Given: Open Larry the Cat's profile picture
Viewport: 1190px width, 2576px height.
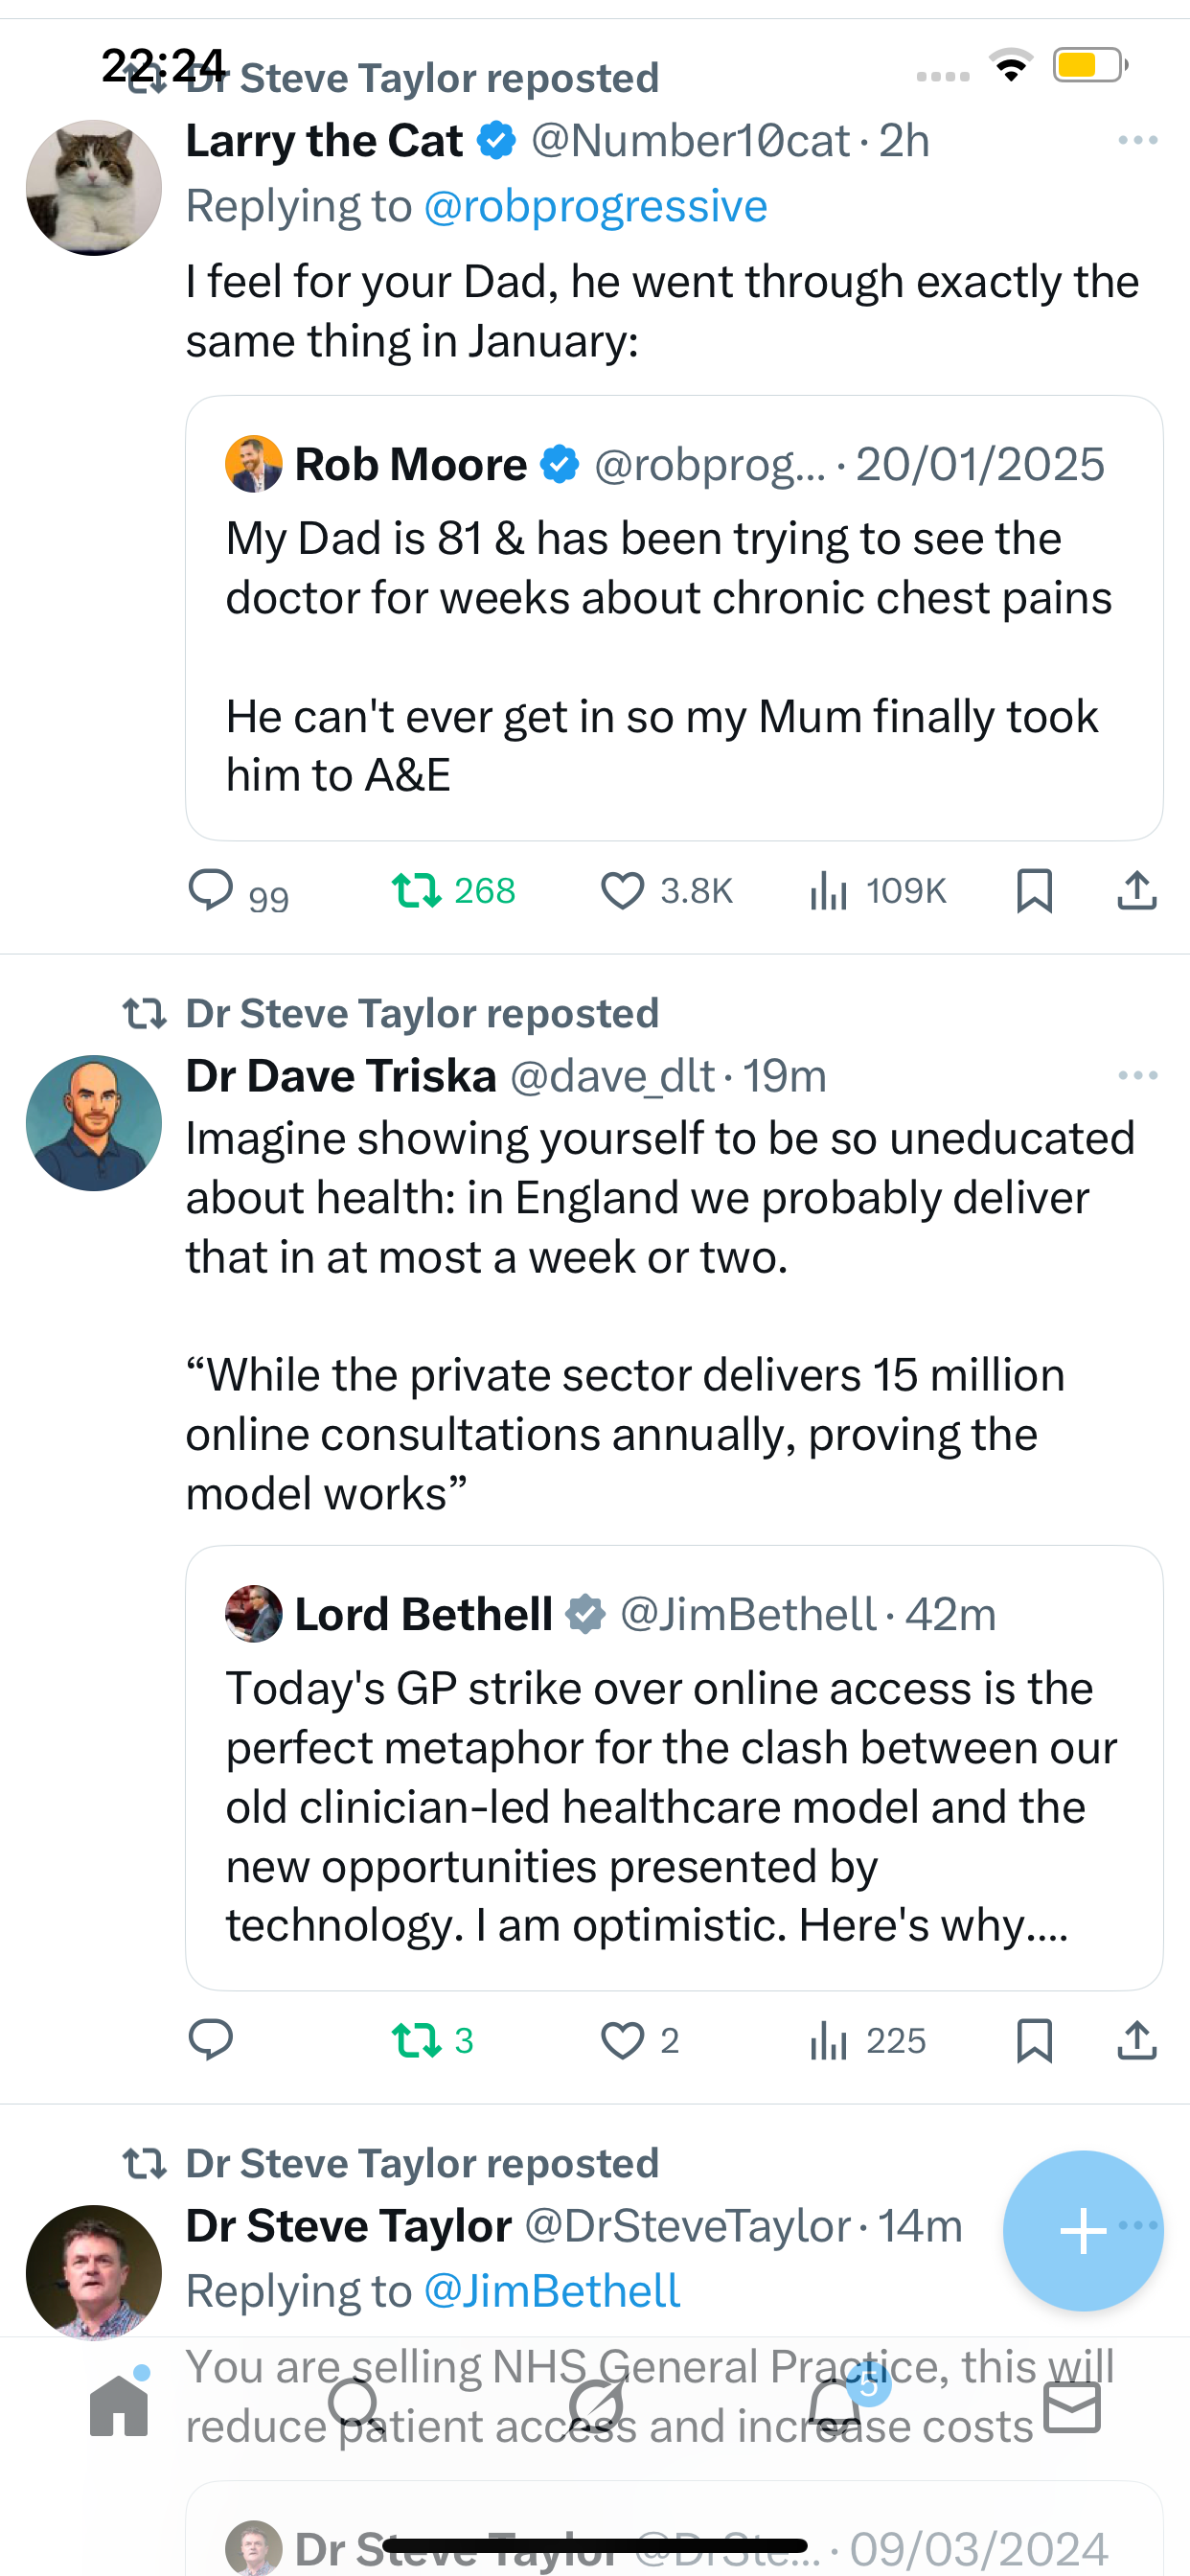Looking at the screenshot, I should 94,188.
